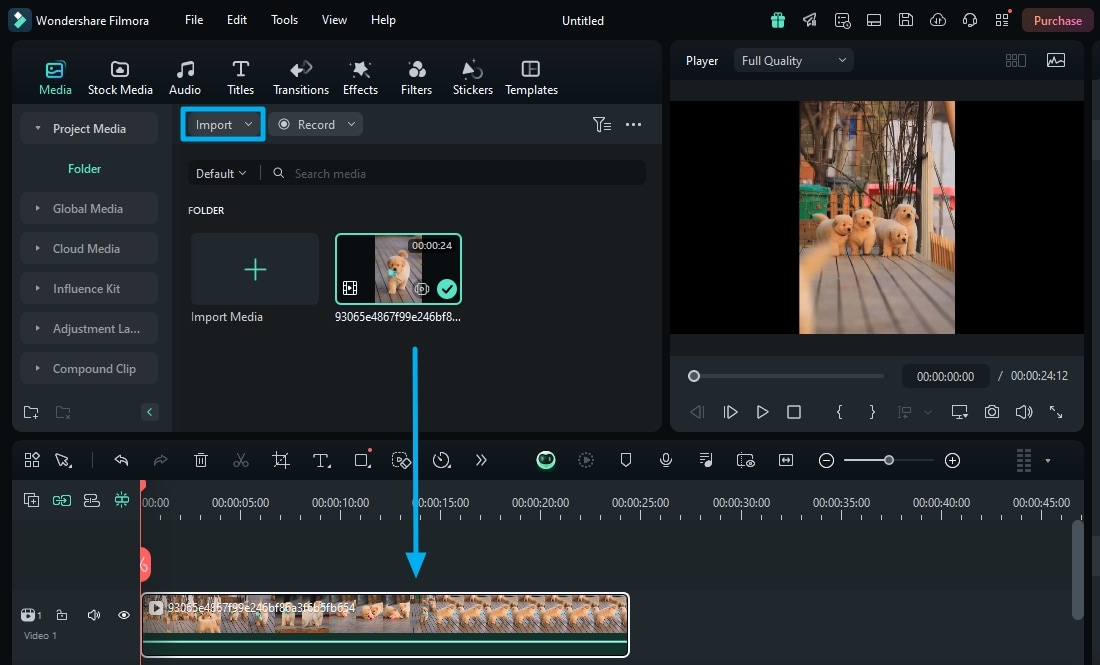Click the Text tool icon in timeline toolbar
The image size is (1100, 665).
321,460
